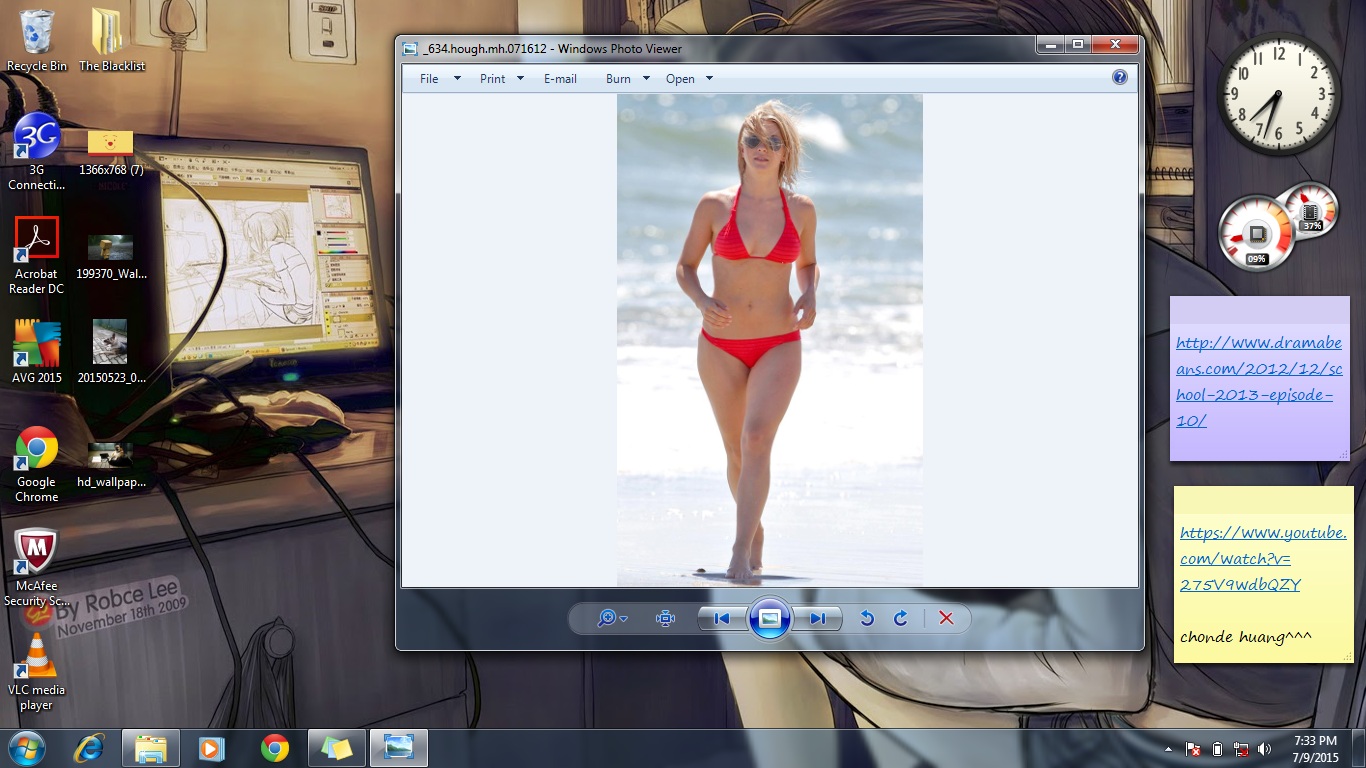Rotate the photo clockwise
The width and height of the screenshot is (1366, 768).
[x=901, y=619]
